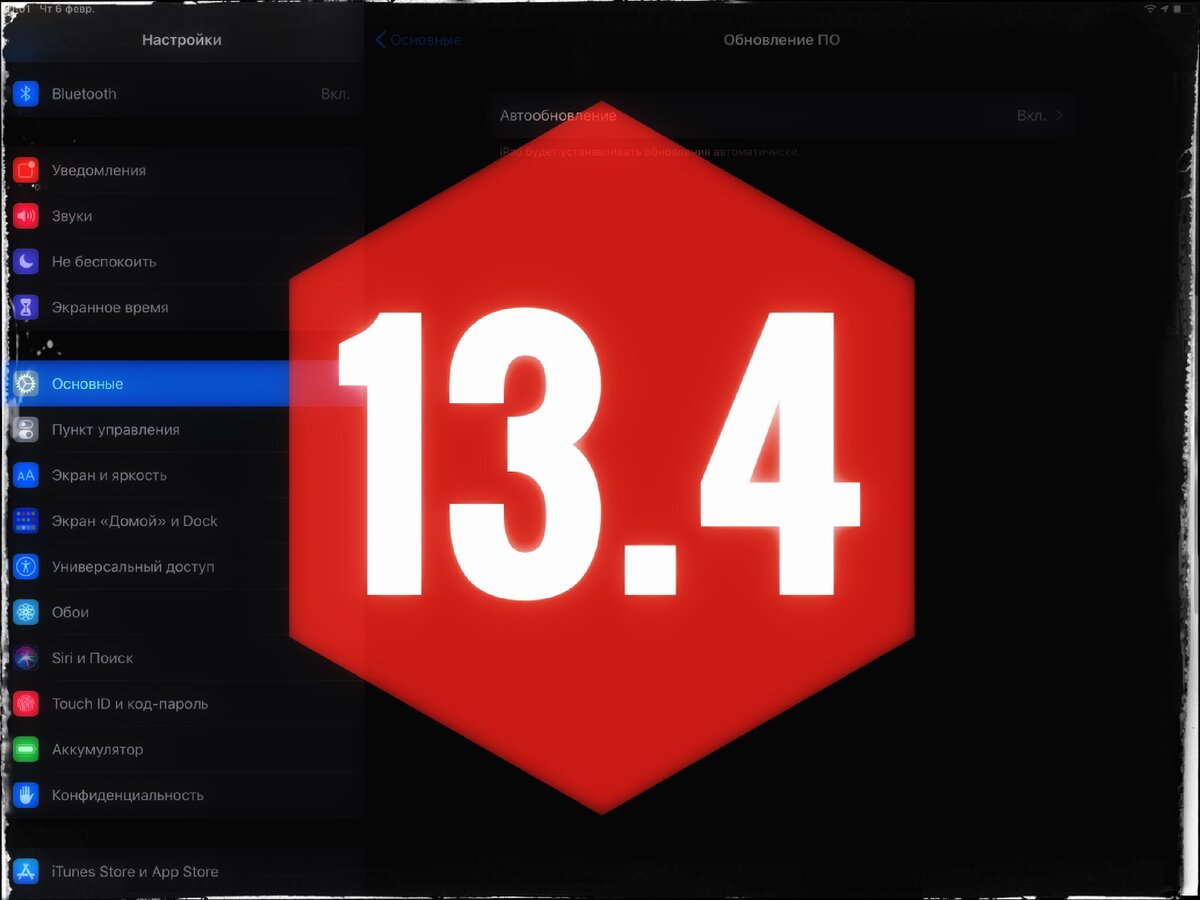
Task: Tap the Основные back button
Action: coord(420,40)
